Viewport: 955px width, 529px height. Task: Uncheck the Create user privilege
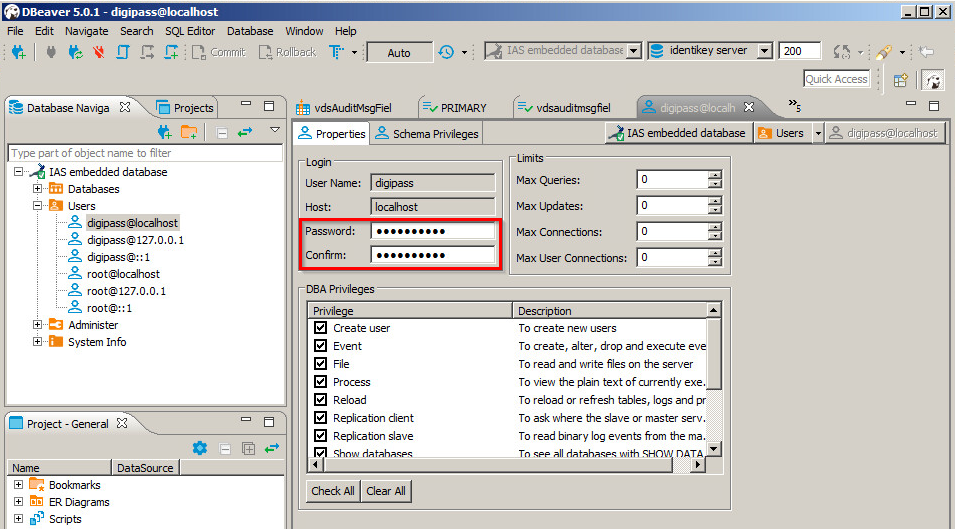pos(320,328)
